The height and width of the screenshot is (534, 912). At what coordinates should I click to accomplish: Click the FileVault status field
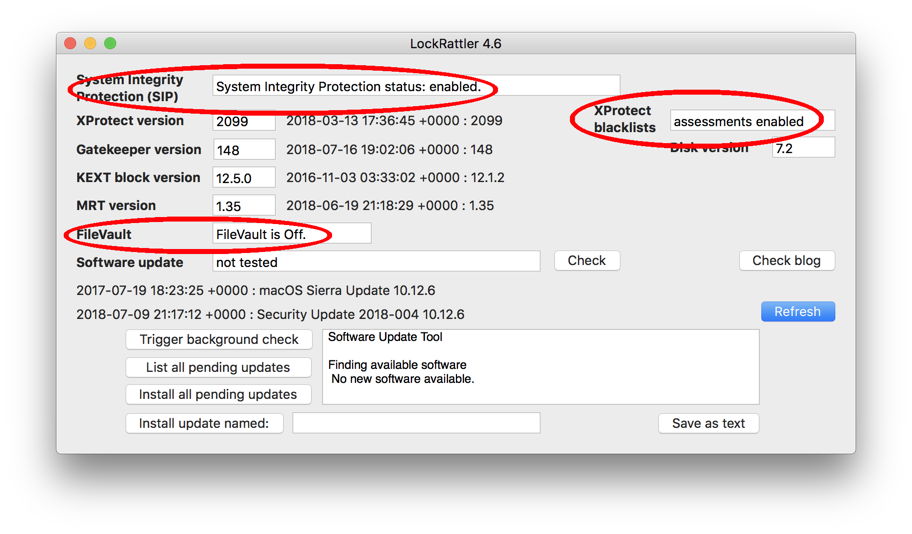(291, 234)
